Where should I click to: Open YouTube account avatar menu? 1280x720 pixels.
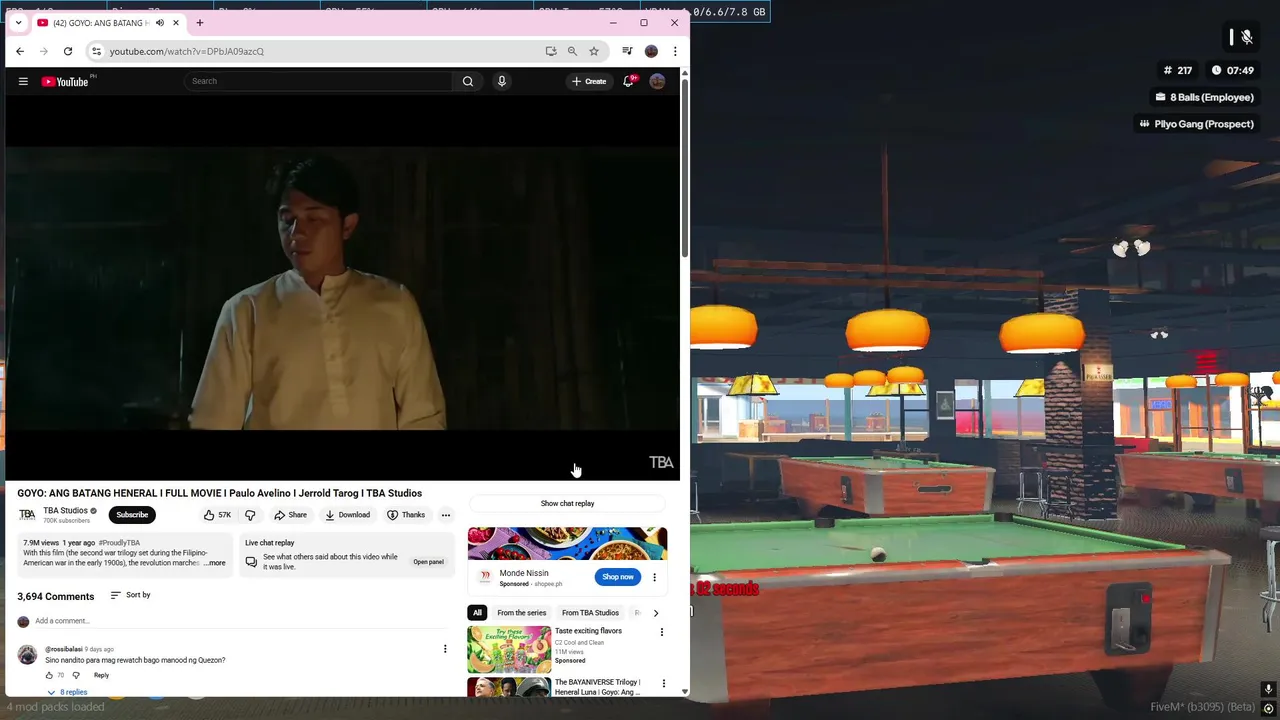click(x=657, y=81)
